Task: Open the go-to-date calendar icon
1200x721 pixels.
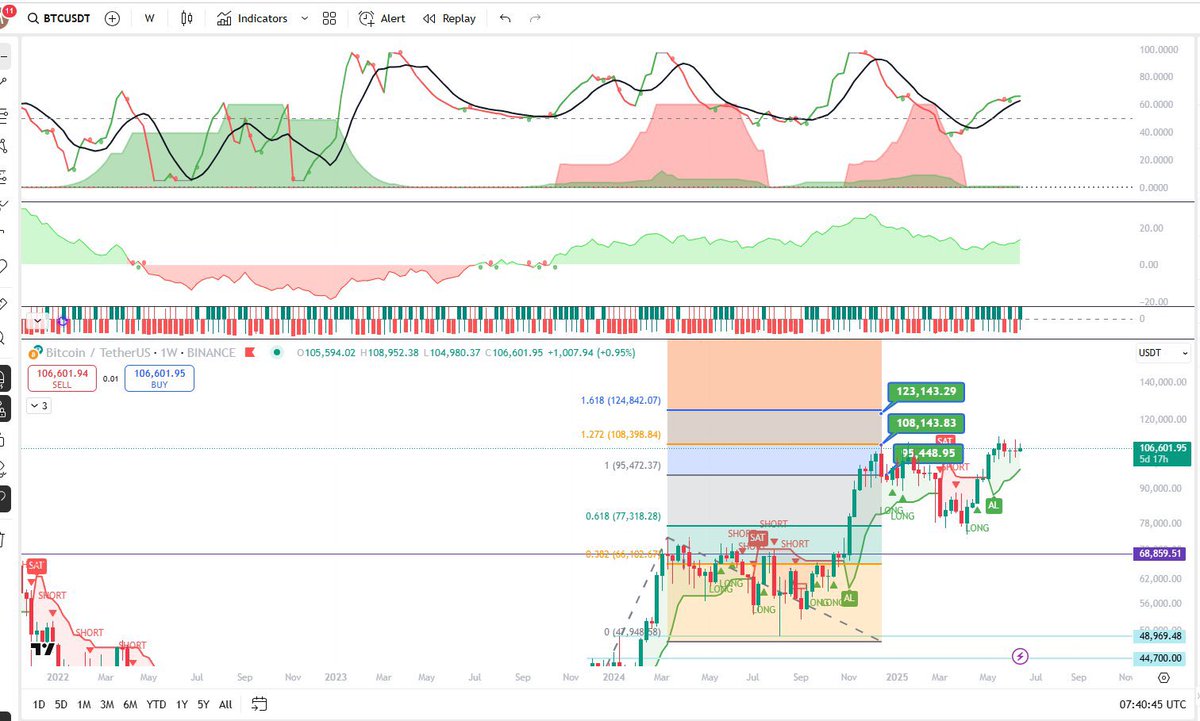Action: coord(259,704)
